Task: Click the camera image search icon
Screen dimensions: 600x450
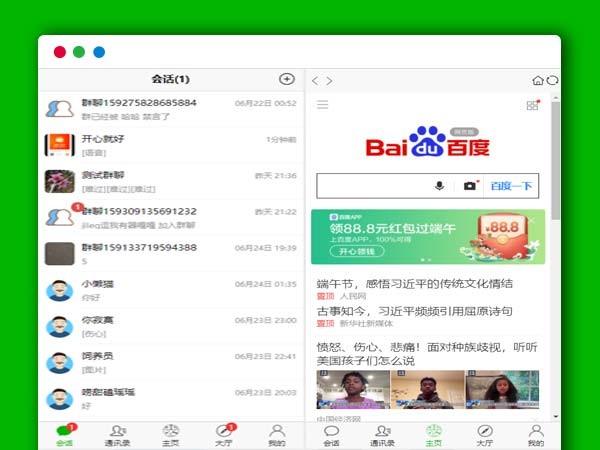Action: [x=469, y=186]
